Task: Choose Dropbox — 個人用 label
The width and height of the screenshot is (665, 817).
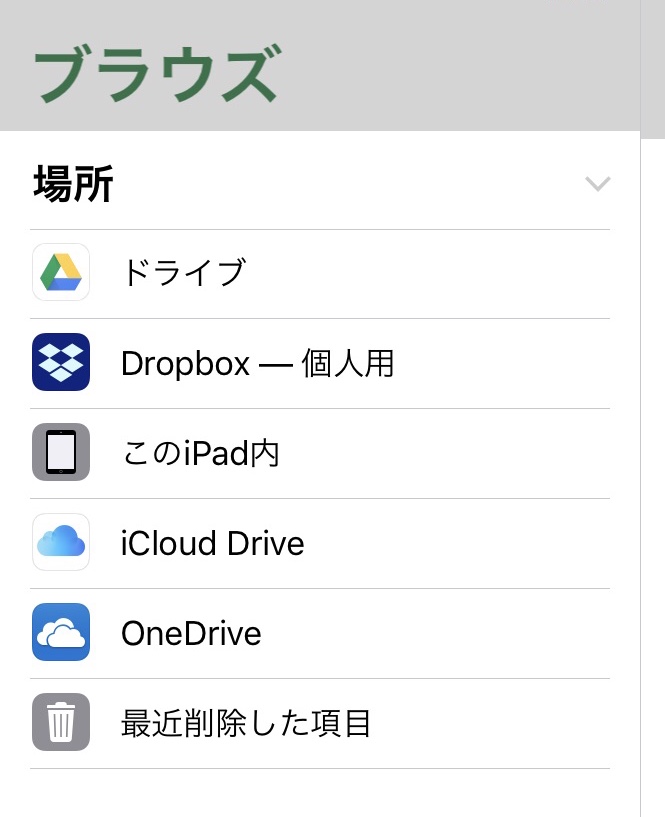Action: tap(257, 363)
